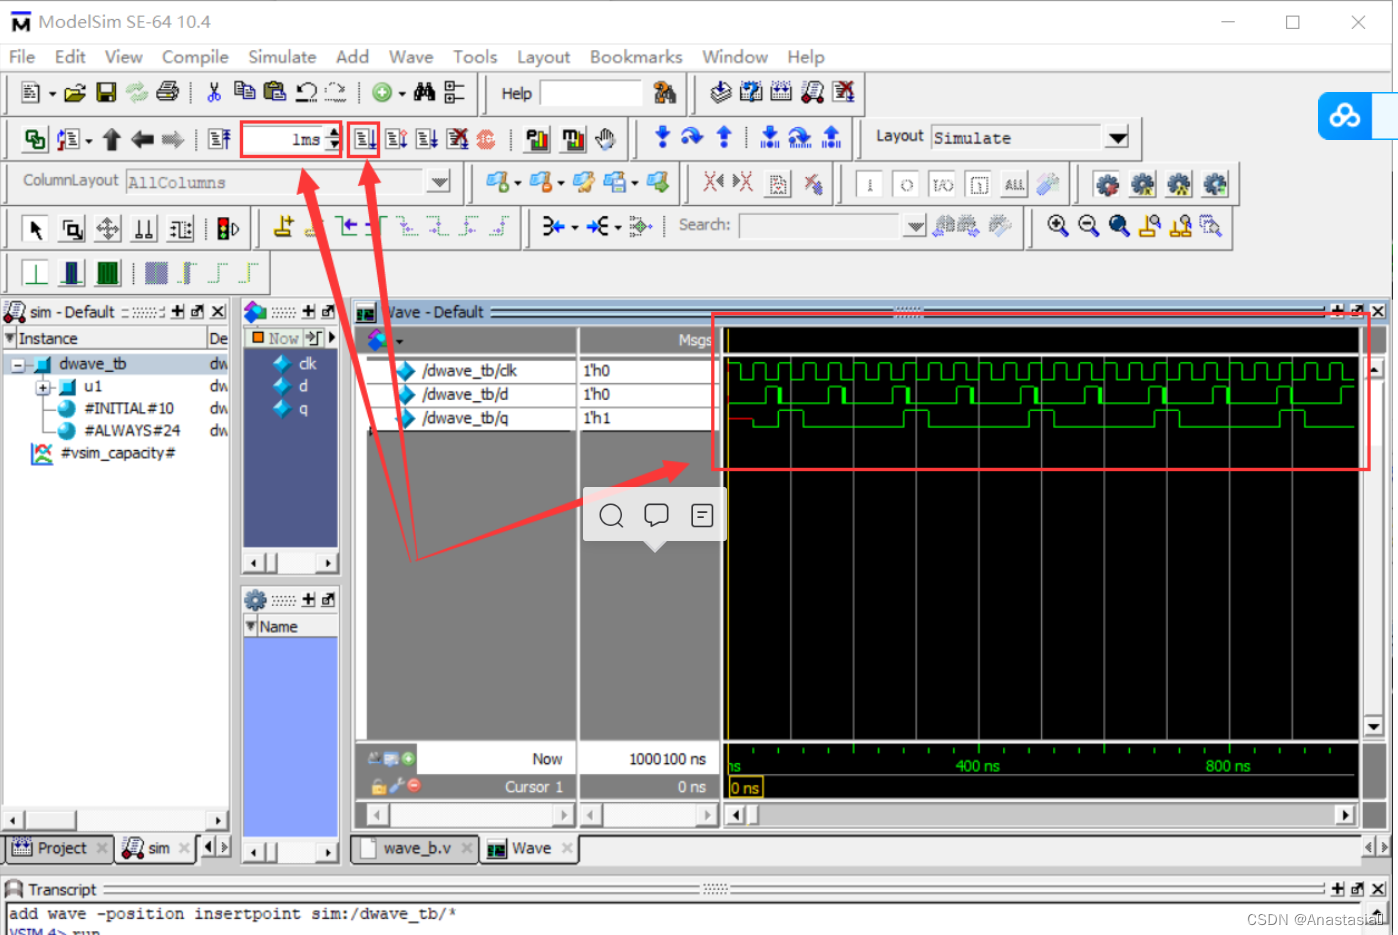Open the Search field dropdown arrow
1398x935 pixels.
click(914, 226)
